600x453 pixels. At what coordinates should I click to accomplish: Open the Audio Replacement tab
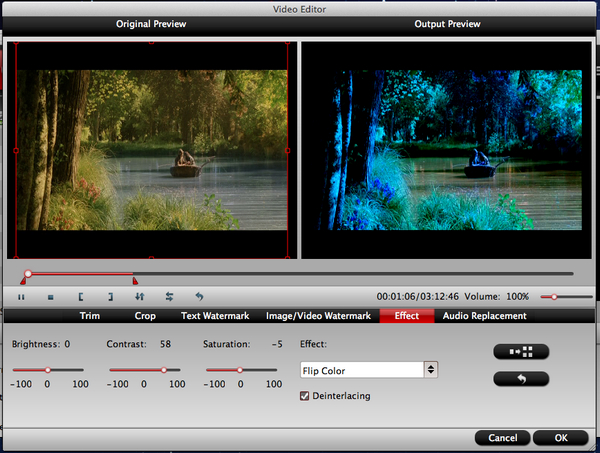coord(484,316)
